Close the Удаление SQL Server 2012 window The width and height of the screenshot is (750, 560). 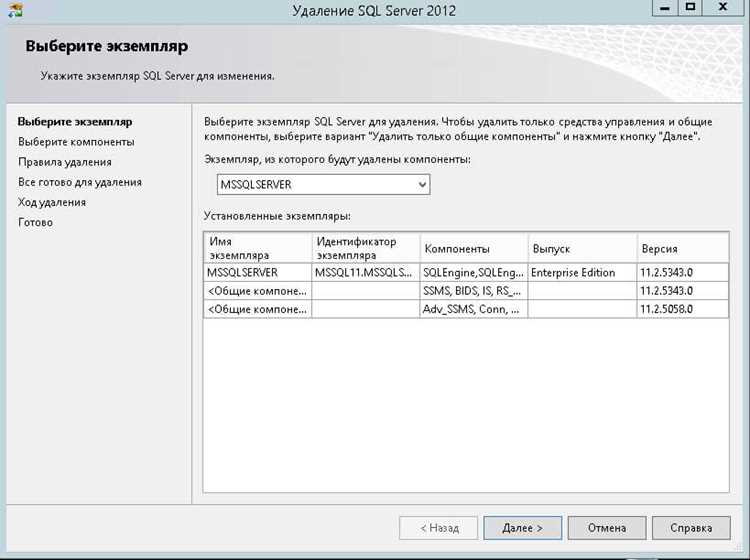point(723,7)
